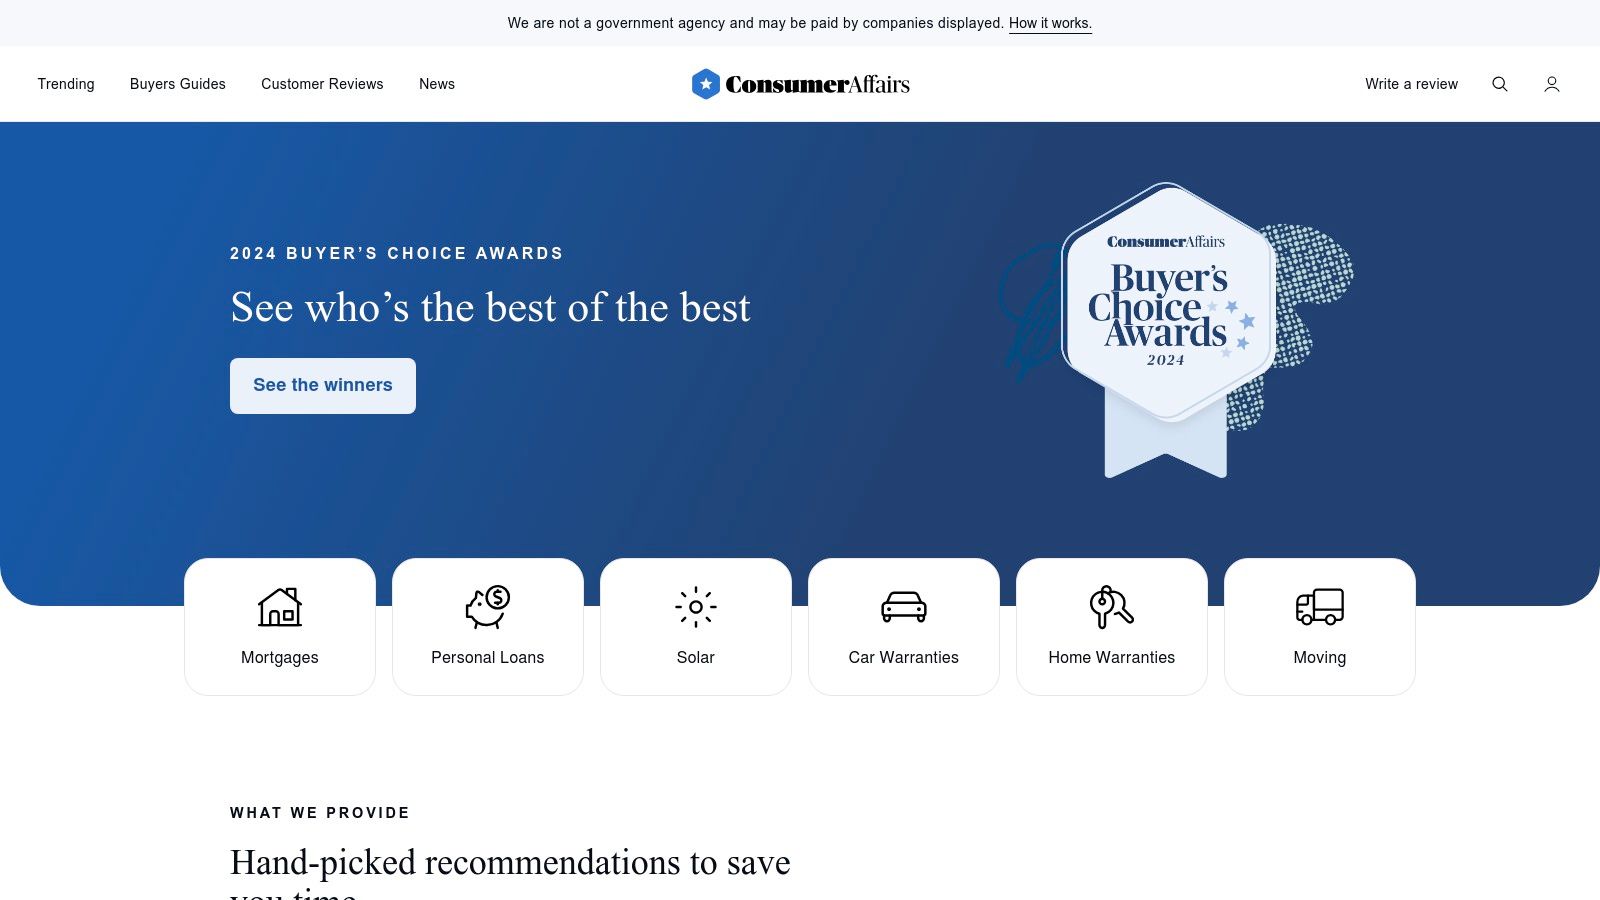Select the Solar category label
The height and width of the screenshot is (900, 1600).
pyautogui.click(x=696, y=657)
